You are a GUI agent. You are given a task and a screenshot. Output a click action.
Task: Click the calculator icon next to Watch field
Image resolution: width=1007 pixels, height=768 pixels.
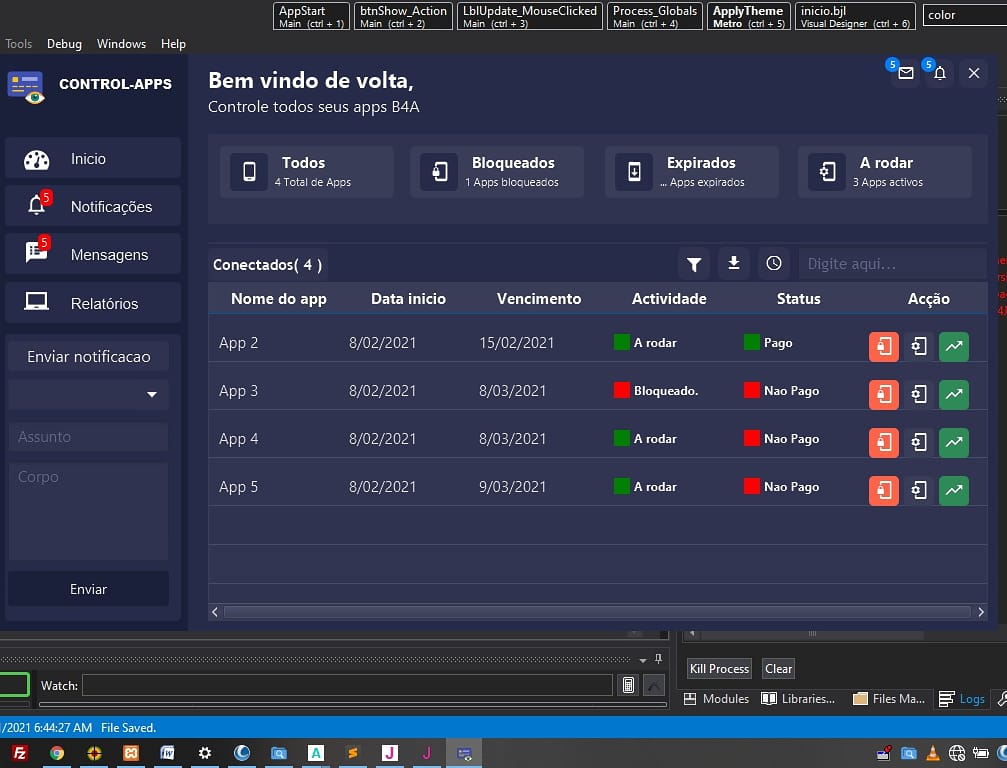(628, 685)
